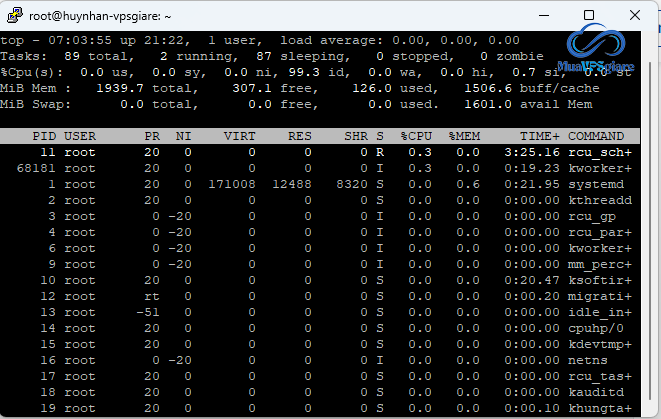The image size is (661, 419).
Task: Click the %MEM column header
Action: click(463, 135)
